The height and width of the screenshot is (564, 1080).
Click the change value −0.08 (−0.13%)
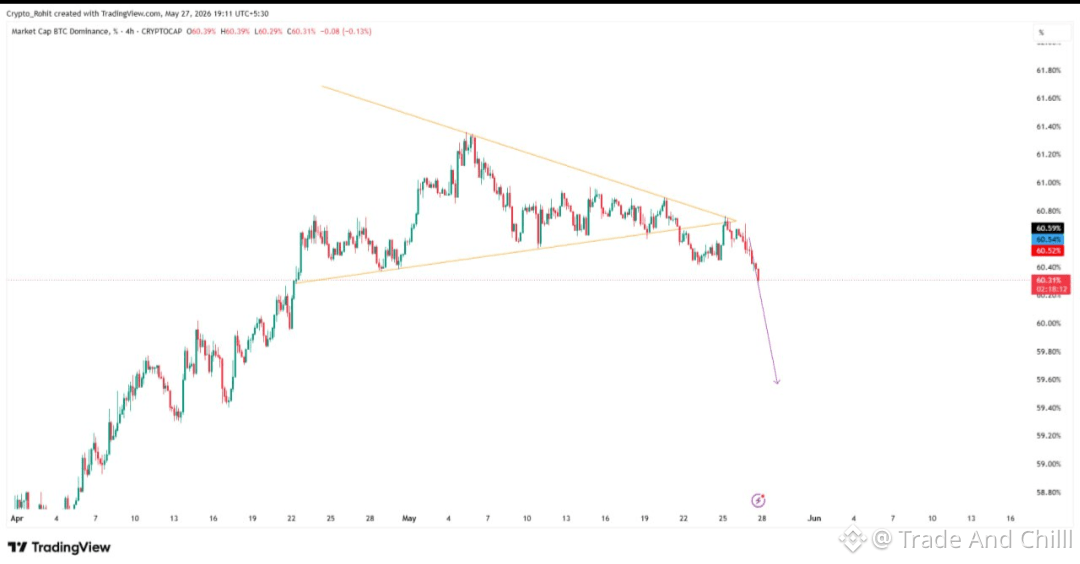coord(346,32)
